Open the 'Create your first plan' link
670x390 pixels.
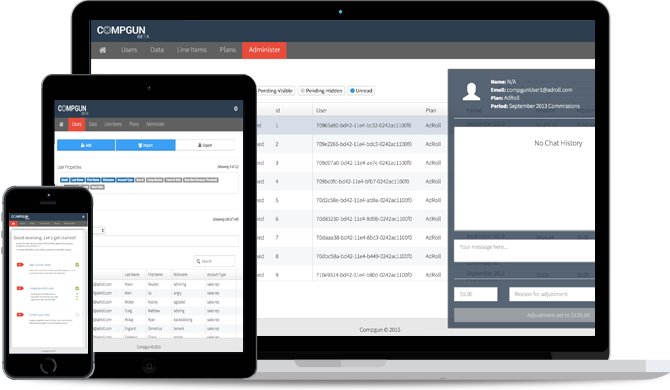tap(41, 288)
